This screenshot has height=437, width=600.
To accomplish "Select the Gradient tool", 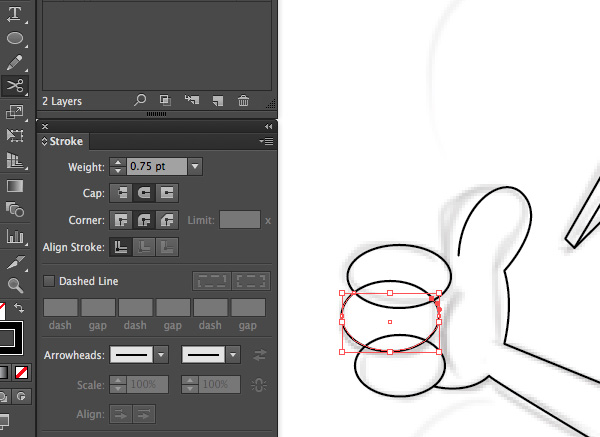I will point(15,185).
